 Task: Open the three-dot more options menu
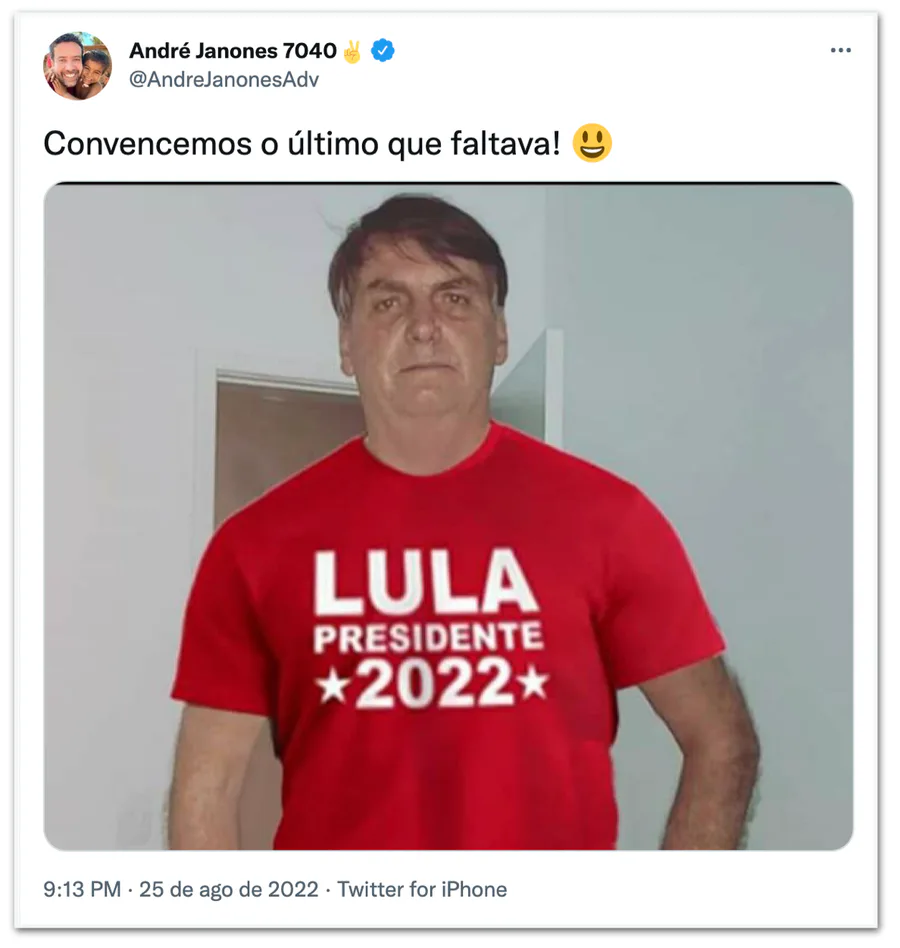[x=841, y=50]
